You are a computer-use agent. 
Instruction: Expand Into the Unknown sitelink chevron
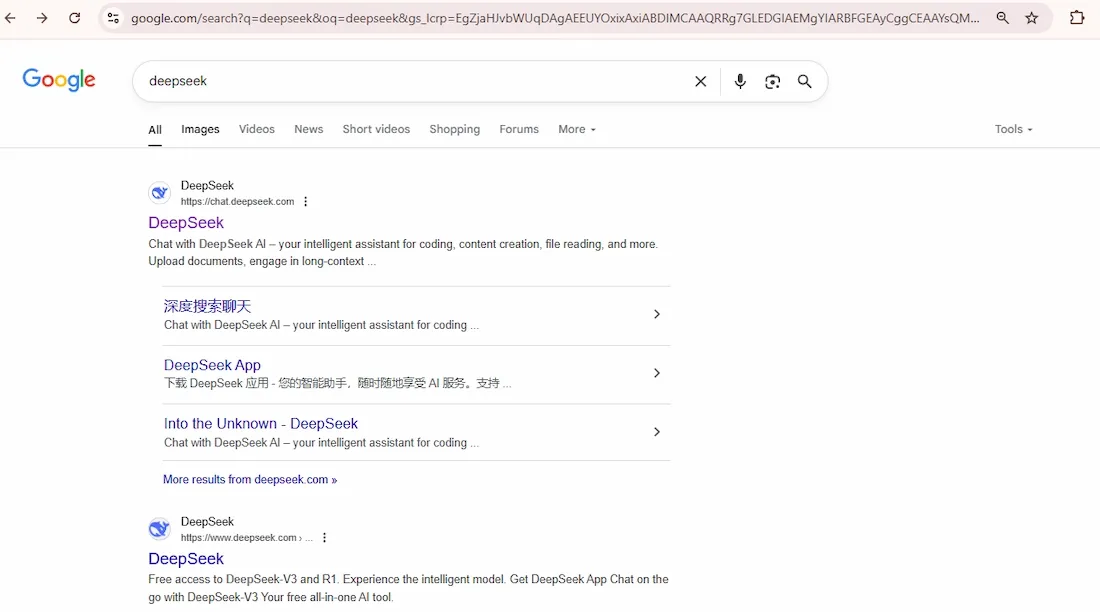(657, 432)
